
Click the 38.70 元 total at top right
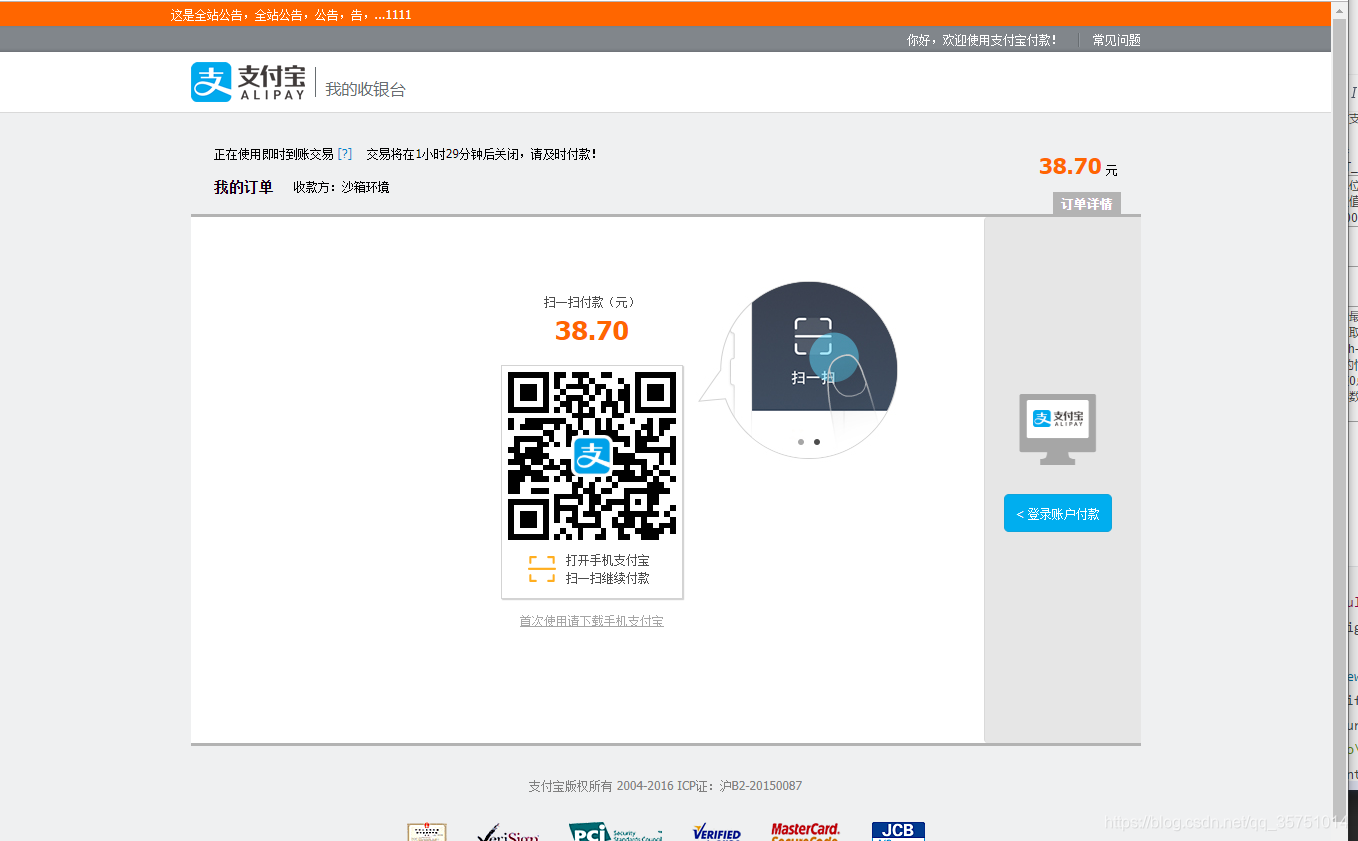[x=1078, y=167]
